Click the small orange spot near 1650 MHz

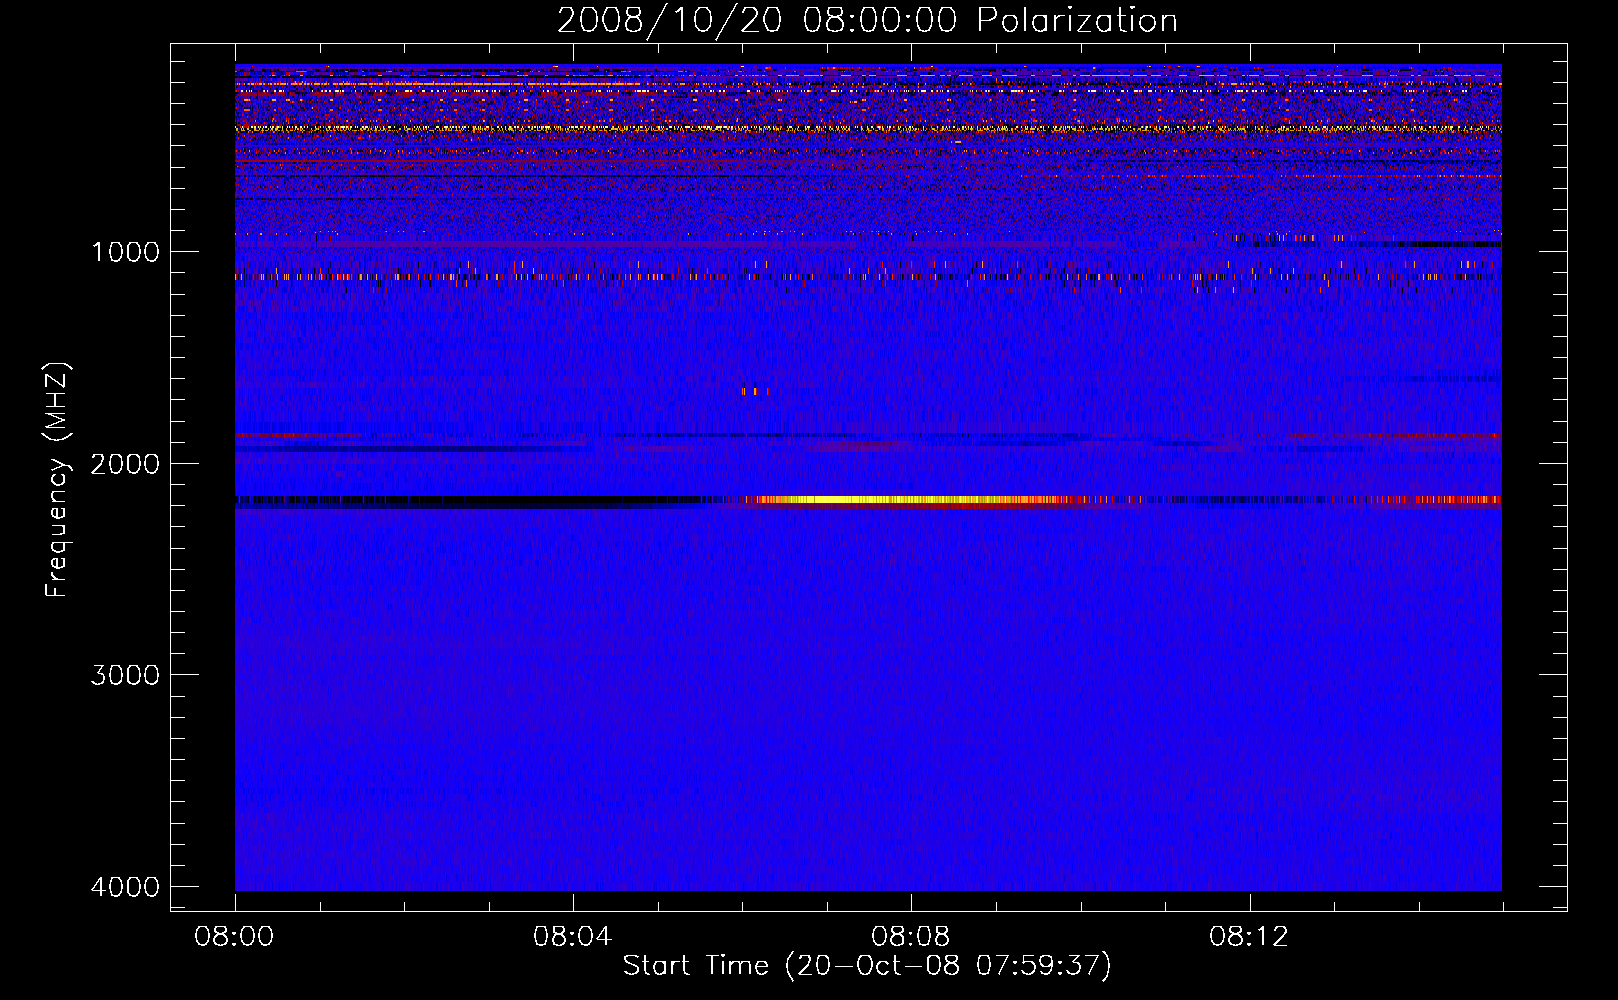coord(755,391)
